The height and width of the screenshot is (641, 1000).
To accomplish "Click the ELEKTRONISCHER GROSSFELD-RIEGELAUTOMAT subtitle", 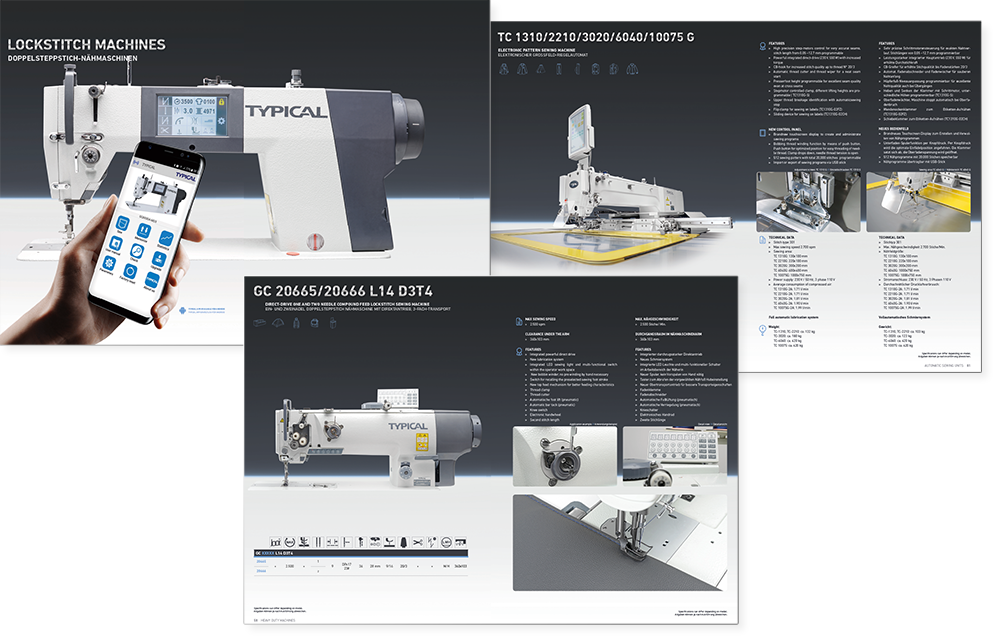I will [543, 55].
